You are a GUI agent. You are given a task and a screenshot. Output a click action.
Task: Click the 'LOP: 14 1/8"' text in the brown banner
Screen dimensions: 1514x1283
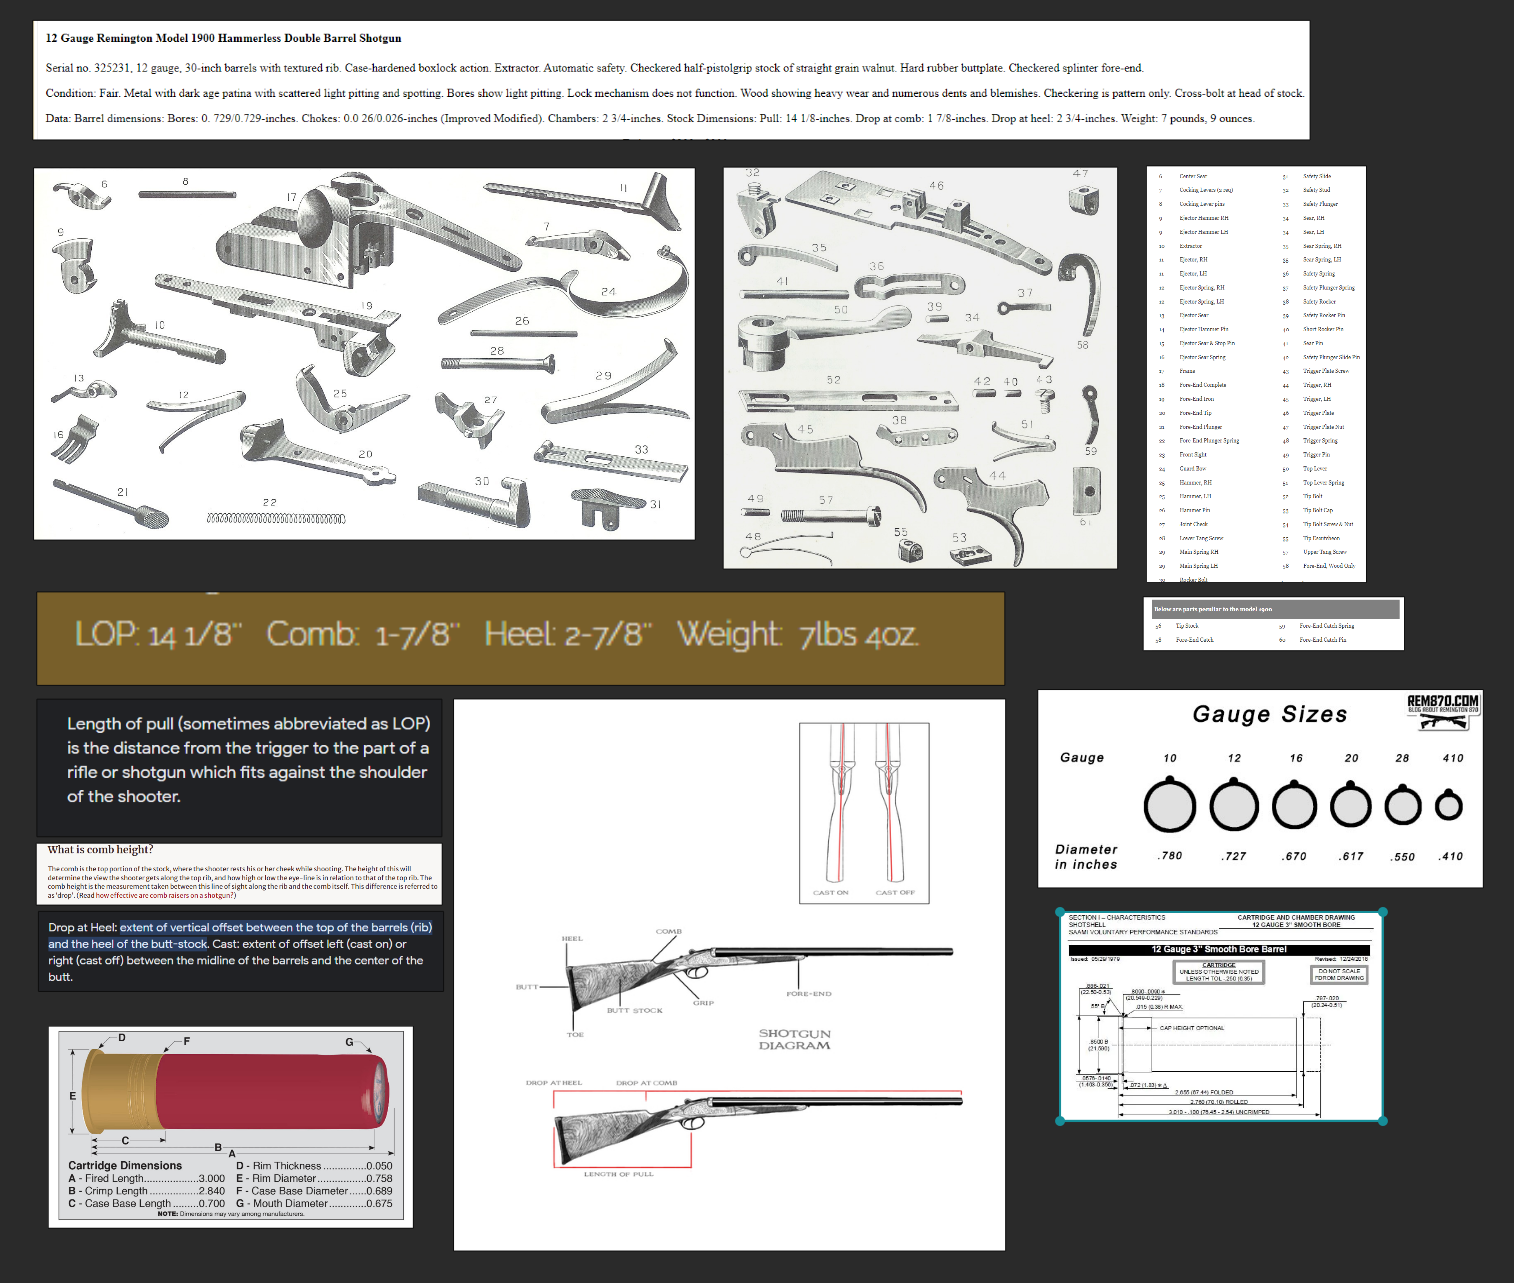click(x=158, y=634)
